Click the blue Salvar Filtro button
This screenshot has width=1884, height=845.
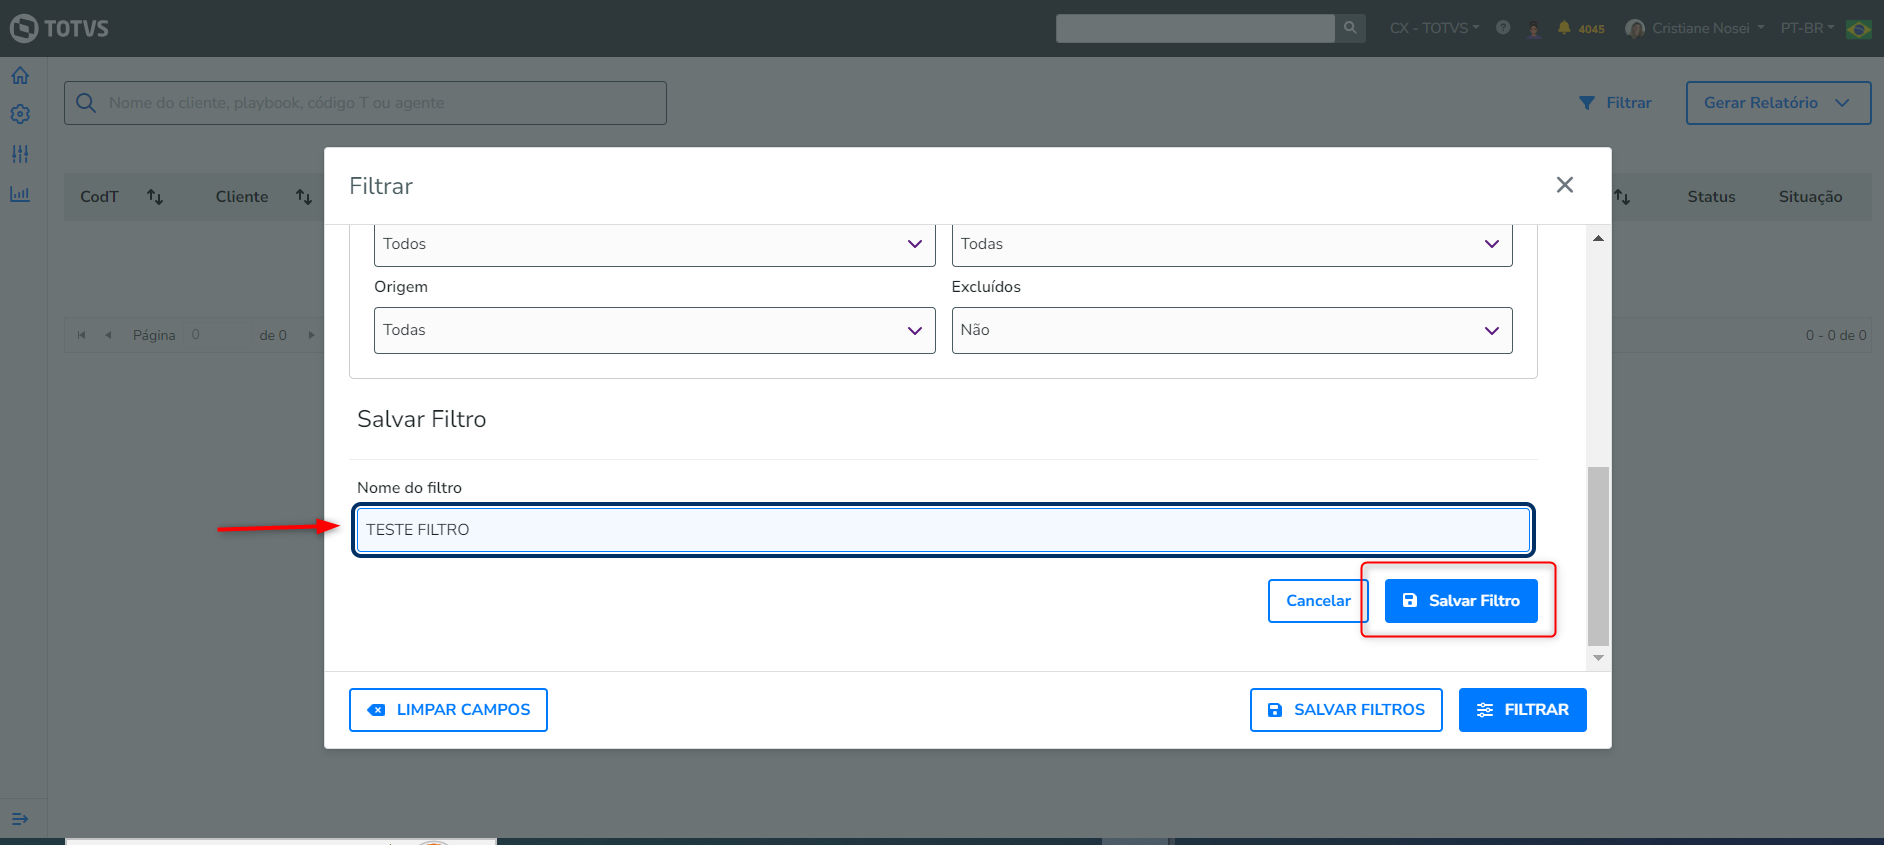(1460, 601)
